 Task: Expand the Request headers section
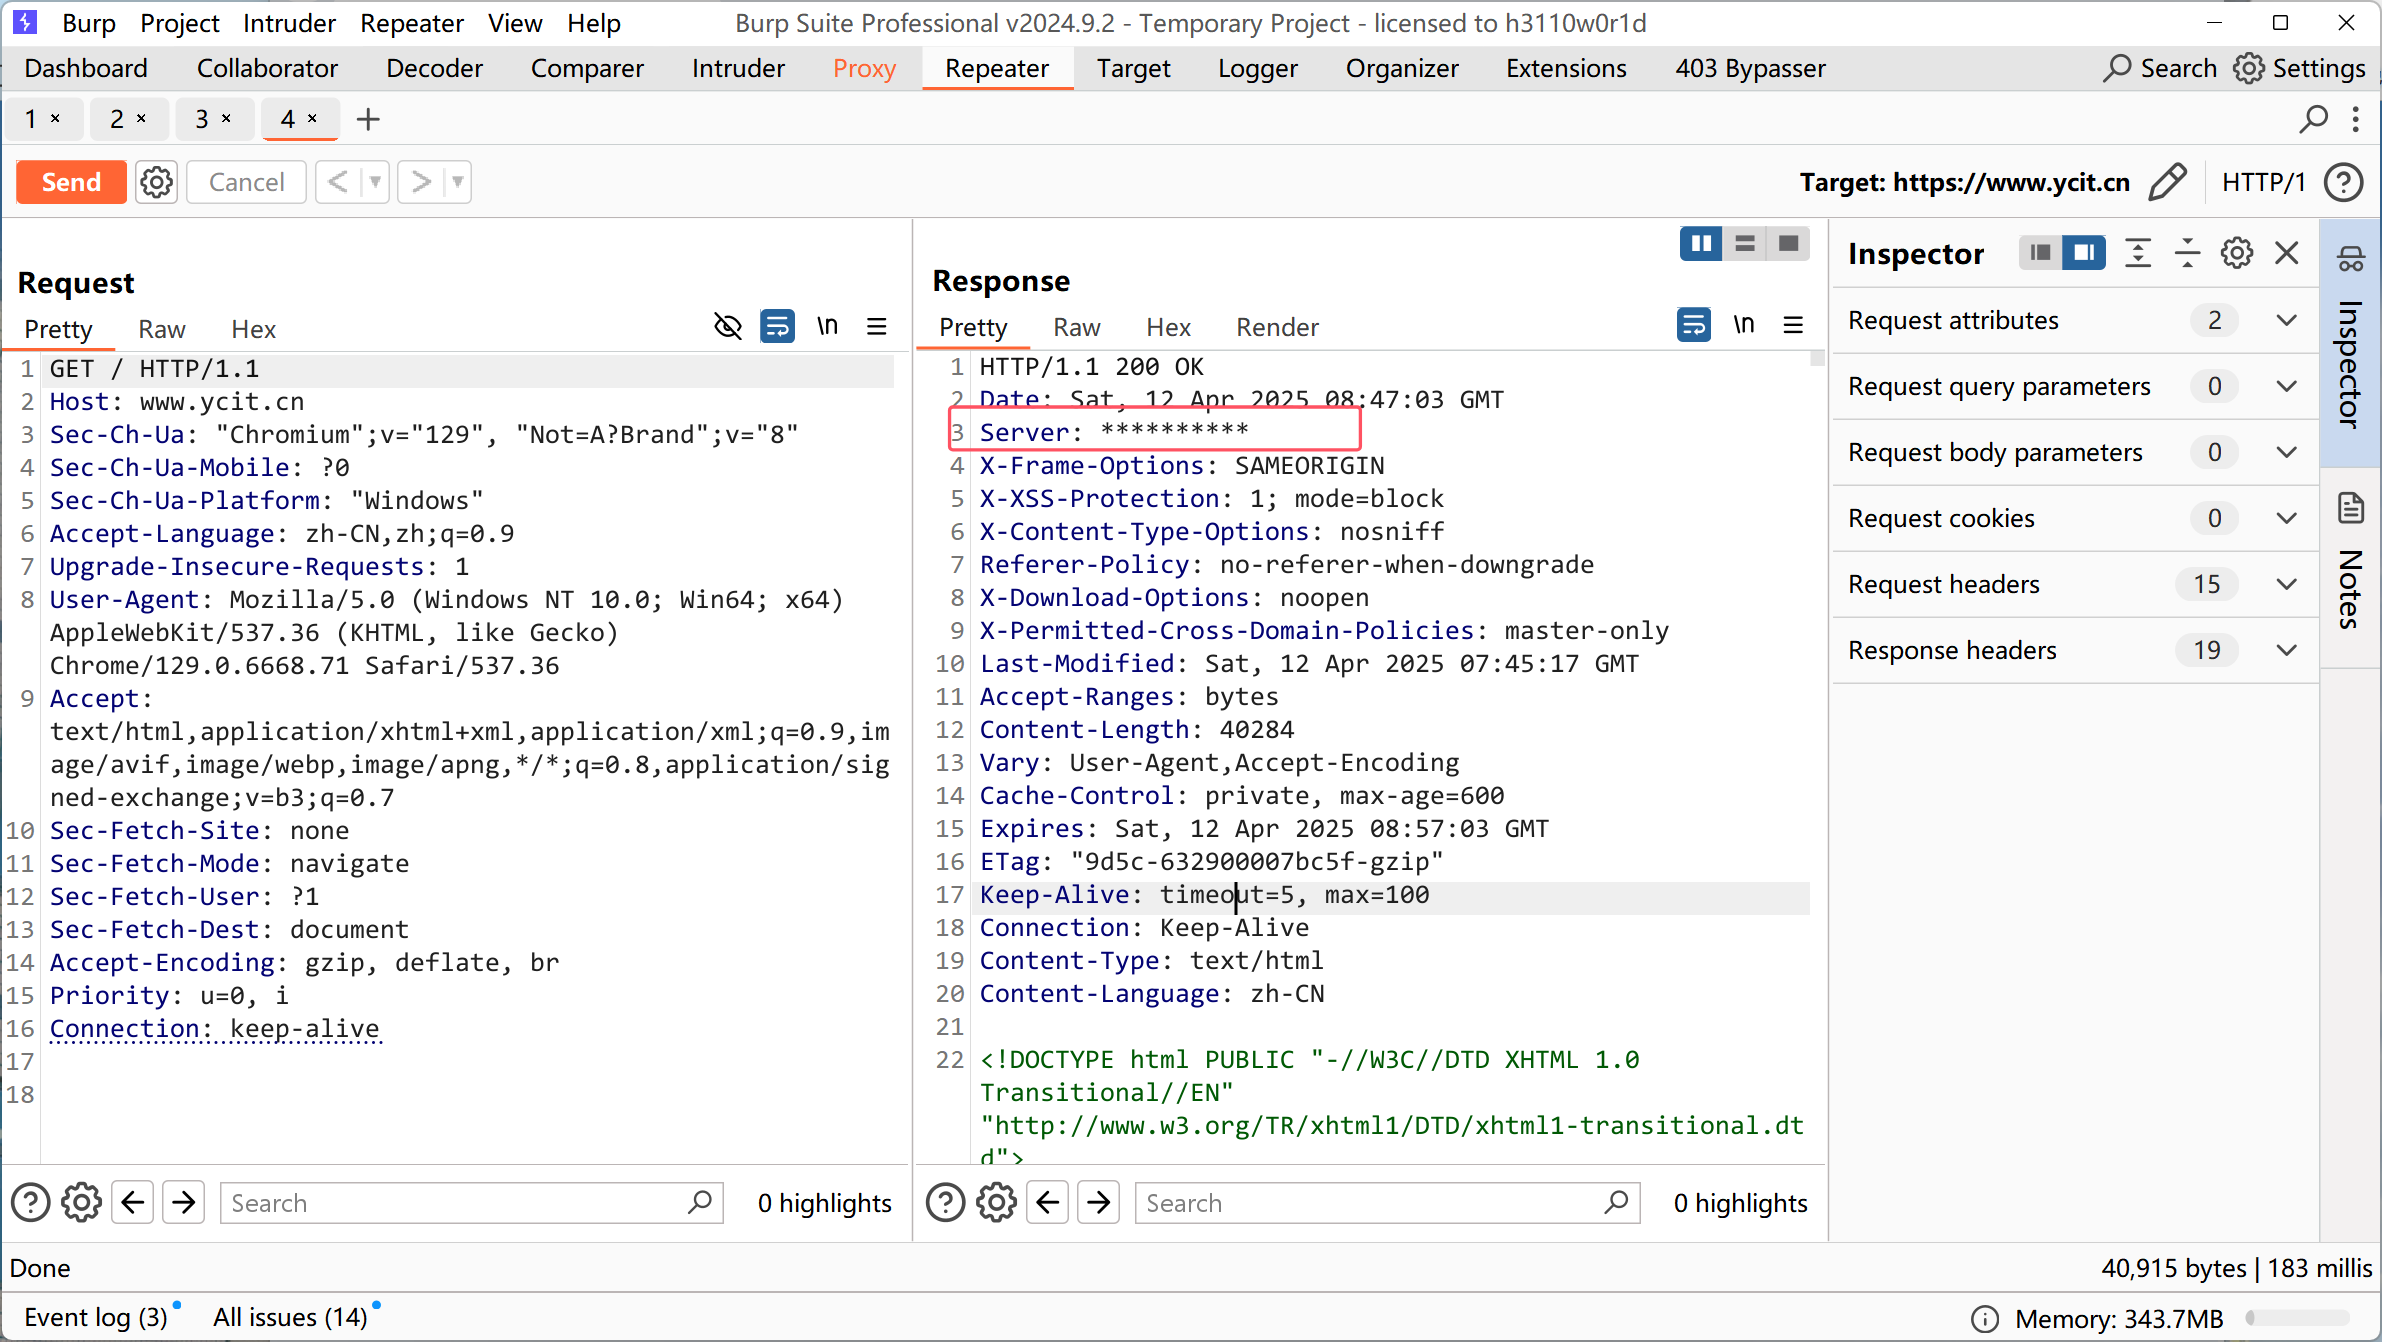[x=2286, y=584]
